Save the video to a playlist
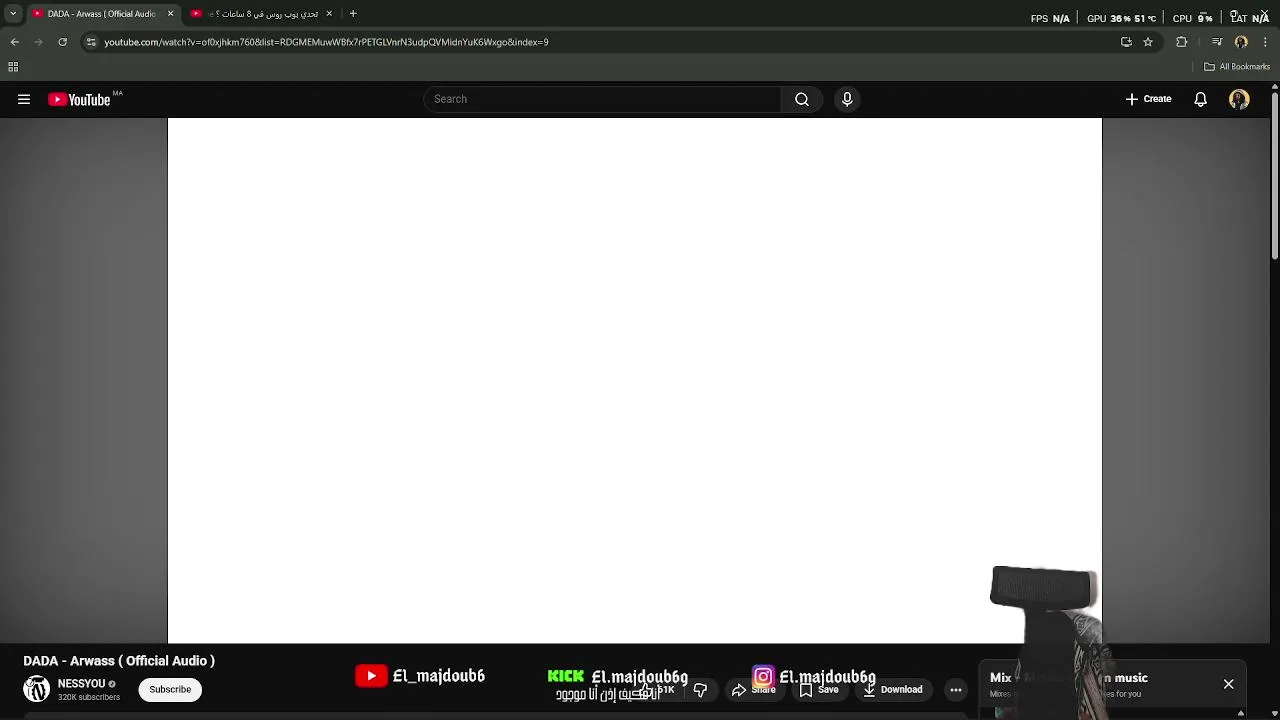1280x720 pixels. pyautogui.click(x=818, y=689)
